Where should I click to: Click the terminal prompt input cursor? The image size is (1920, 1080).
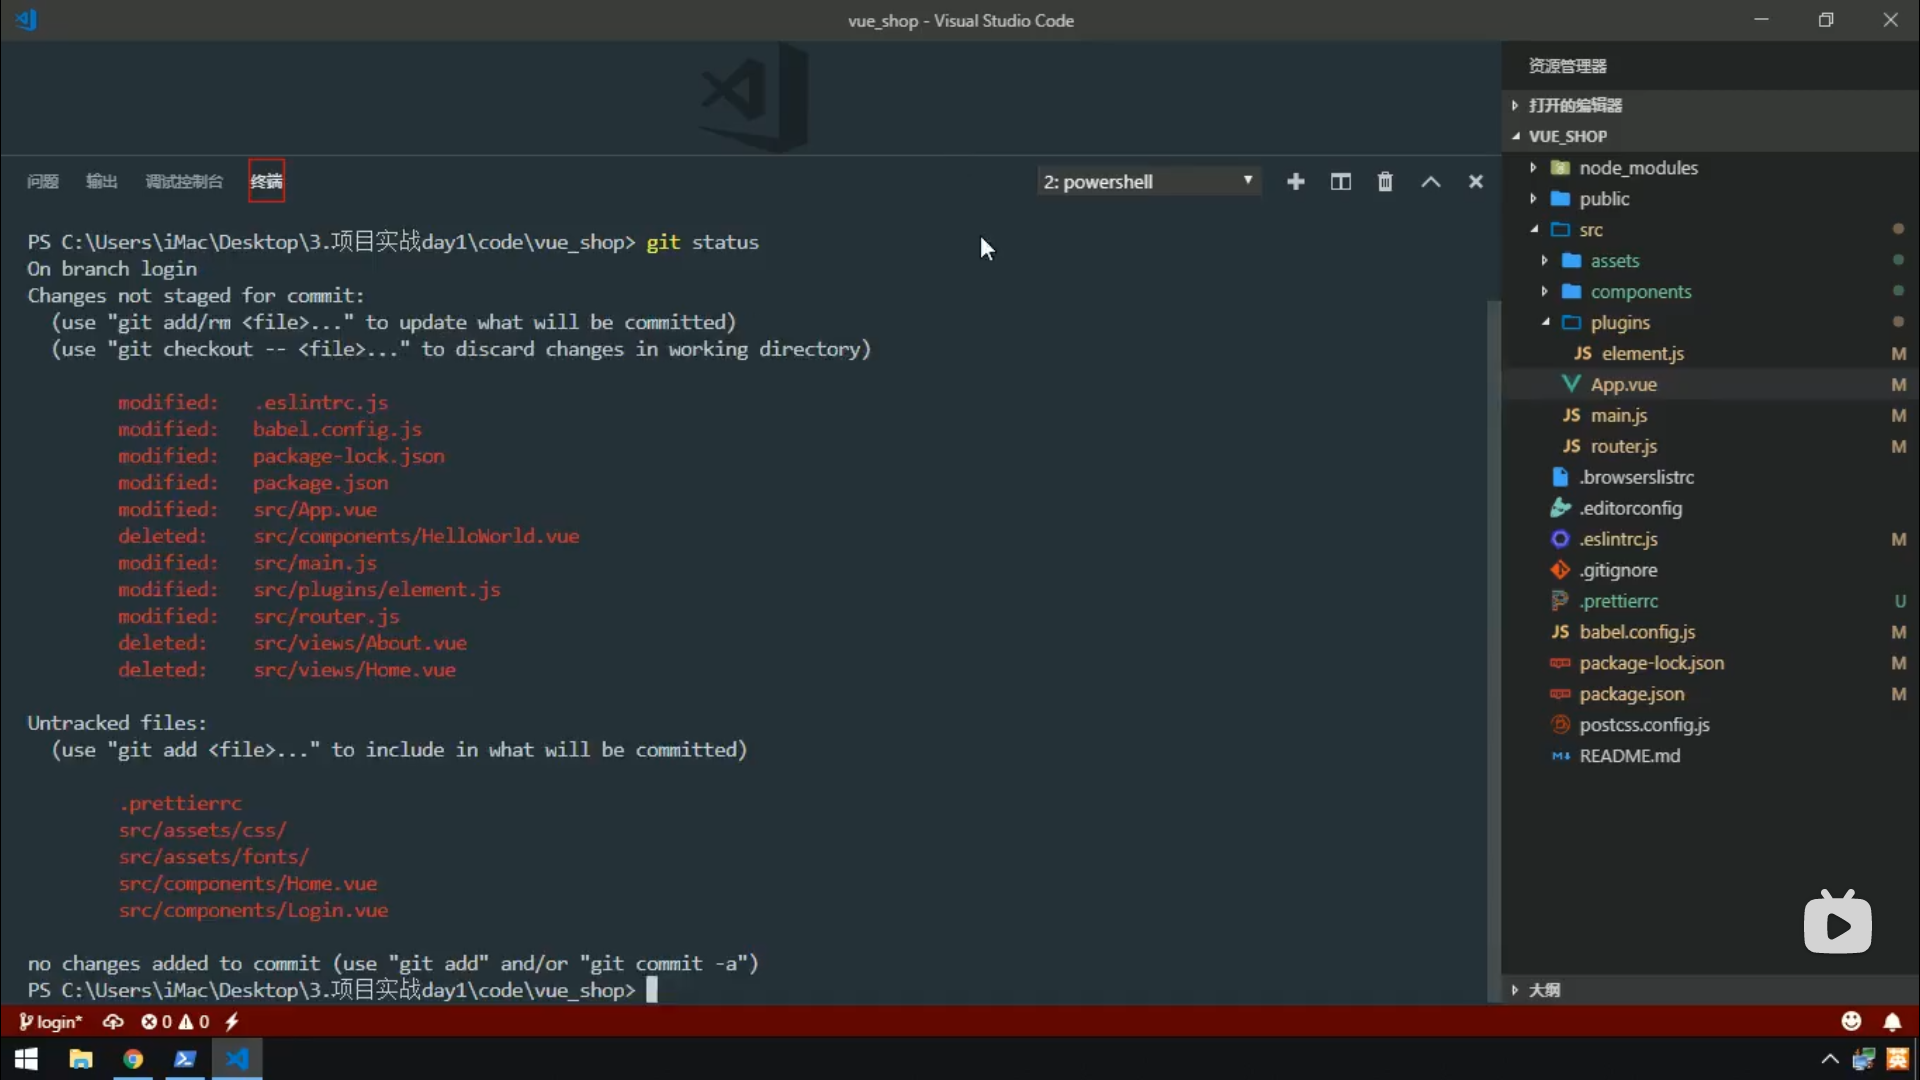pos(651,990)
